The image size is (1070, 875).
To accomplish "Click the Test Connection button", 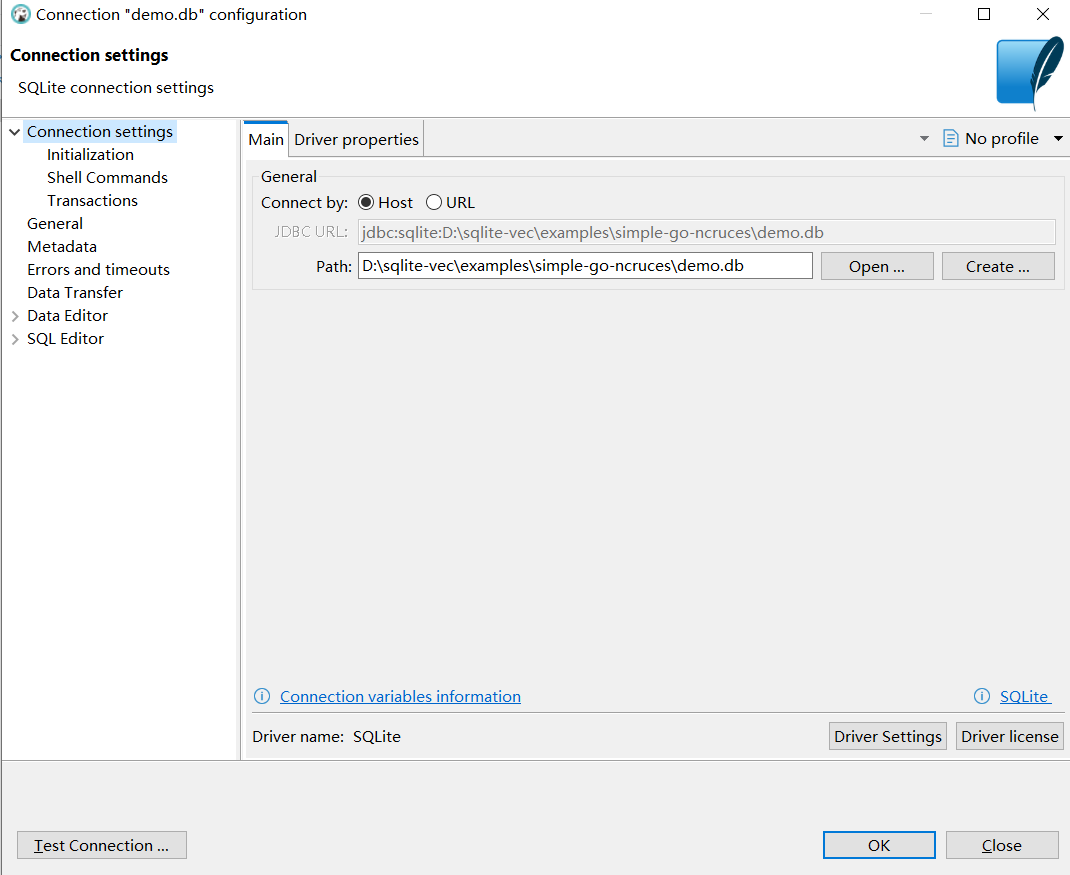I will point(101,845).
